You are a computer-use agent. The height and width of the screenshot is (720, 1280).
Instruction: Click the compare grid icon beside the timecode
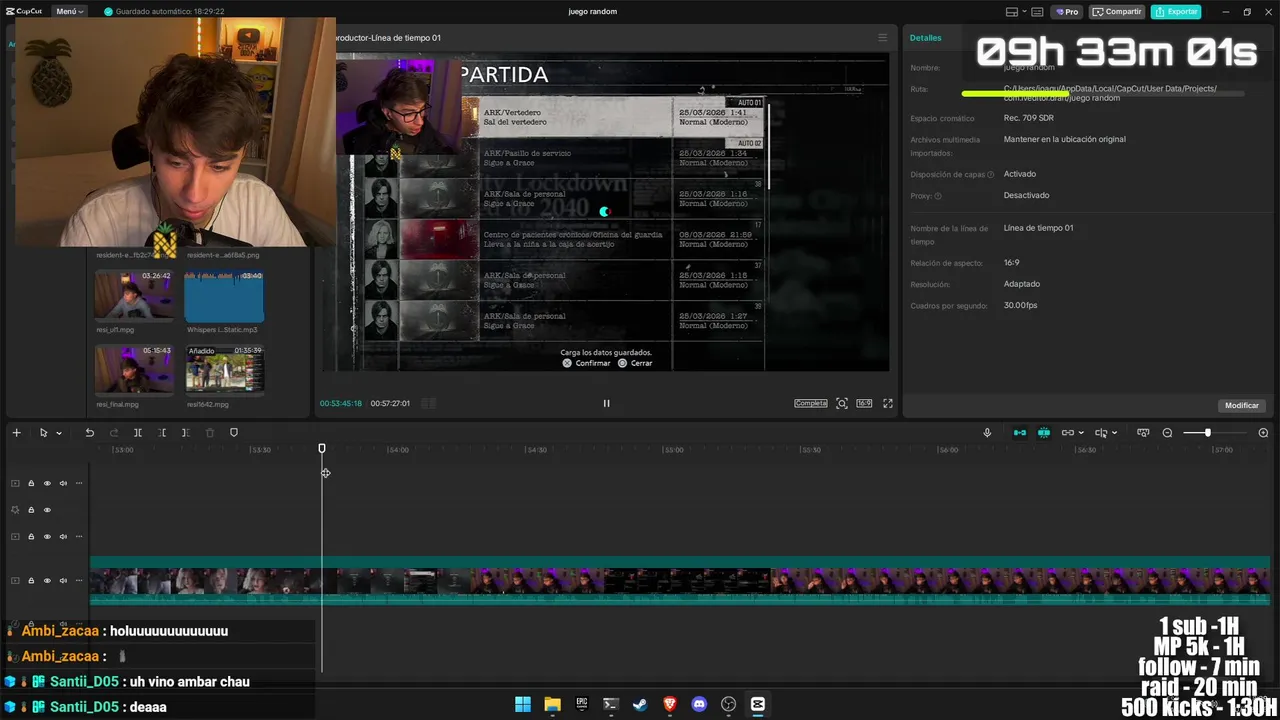pyautogui.click(x=428, y=403)
